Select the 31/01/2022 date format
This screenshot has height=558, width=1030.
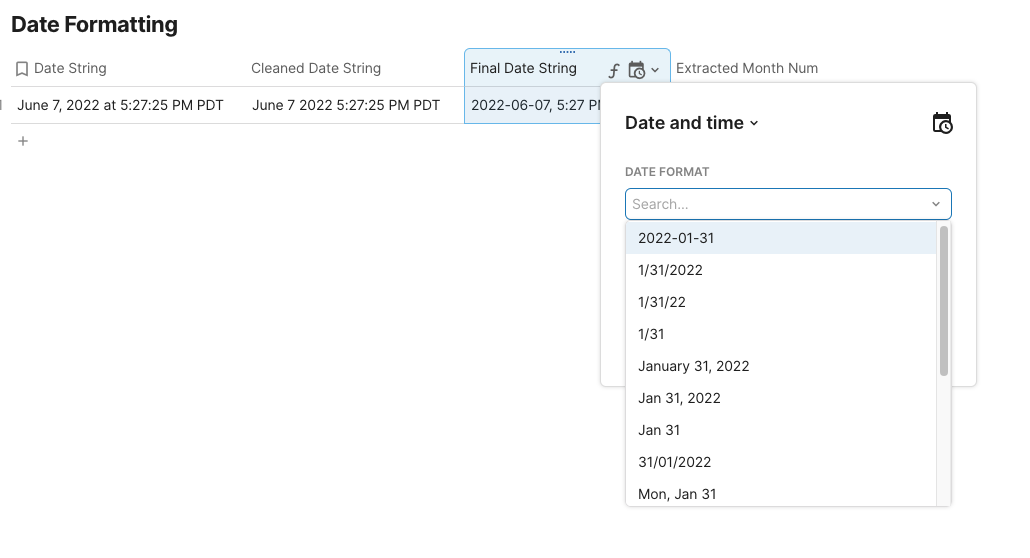point(674,462)
